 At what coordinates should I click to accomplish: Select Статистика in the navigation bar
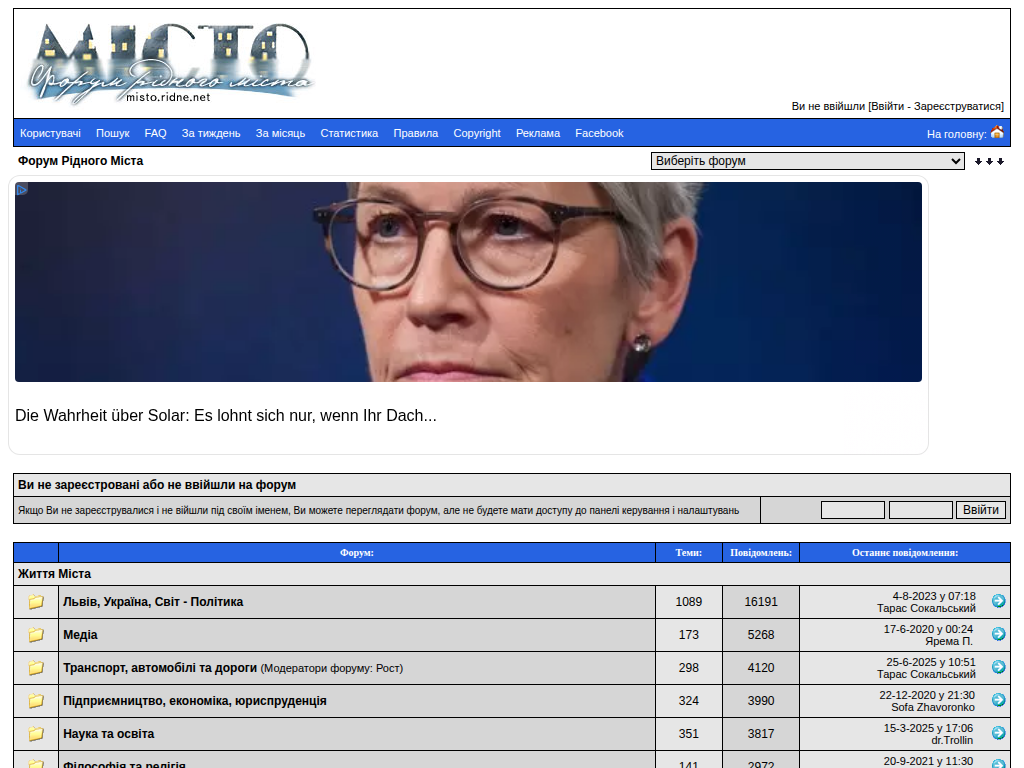coord(349,133)
